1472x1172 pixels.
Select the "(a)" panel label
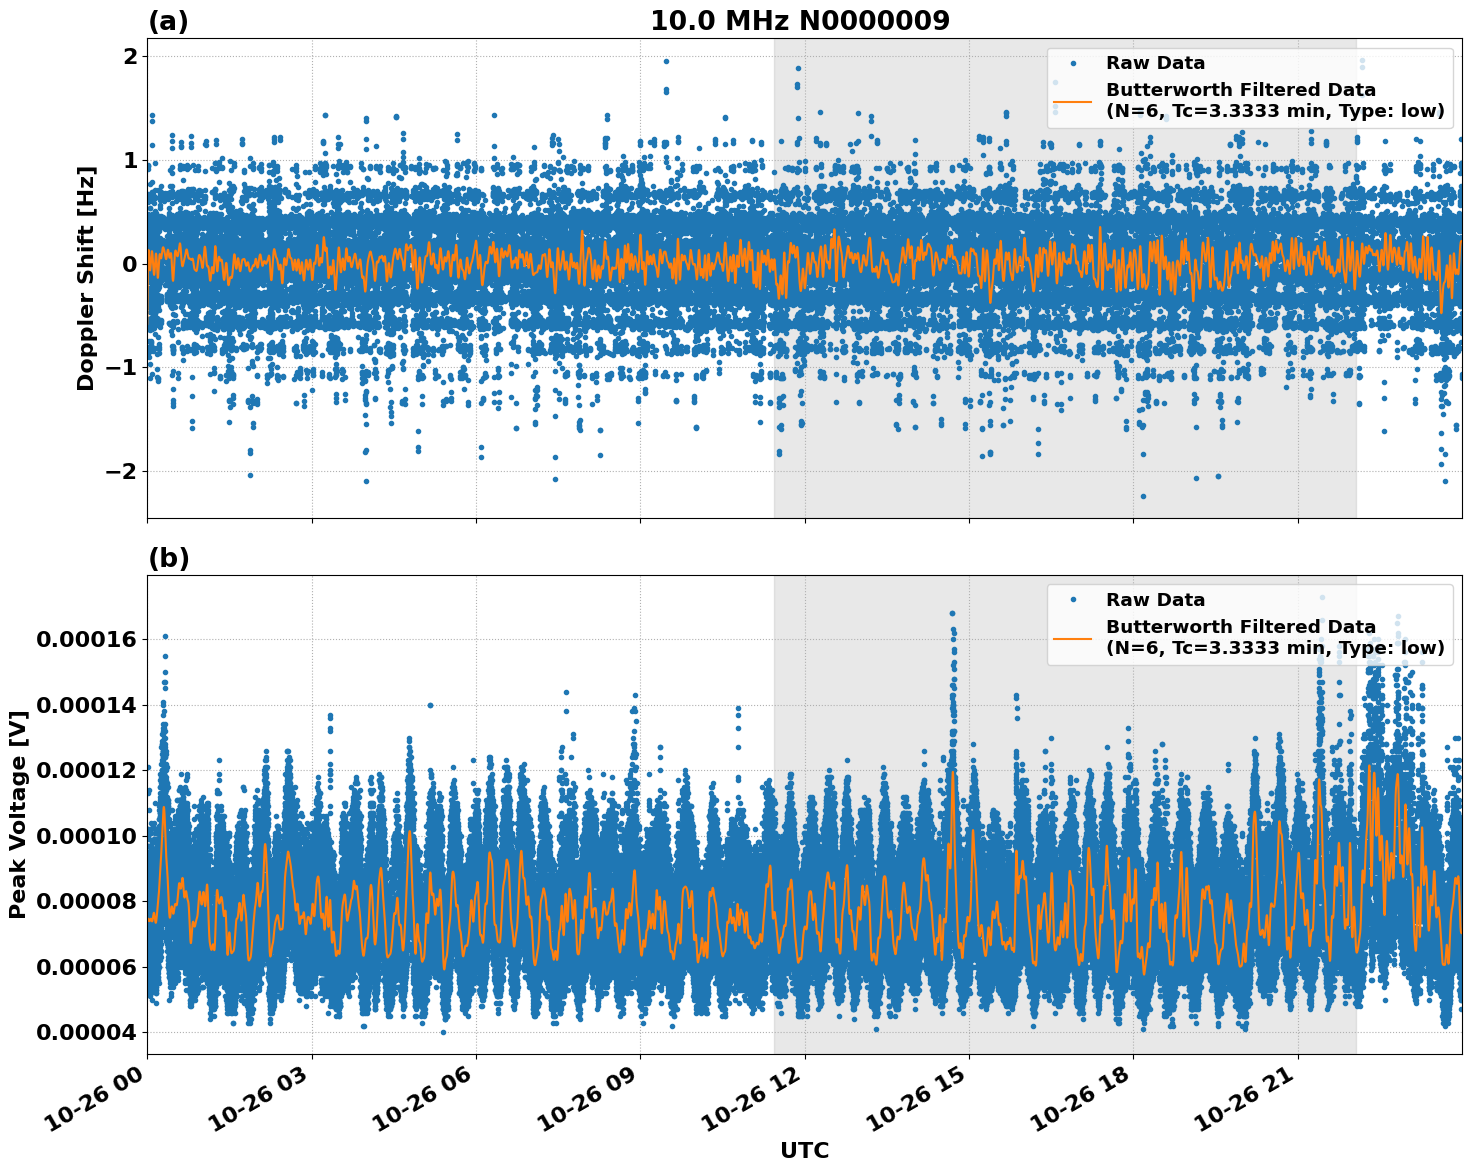(x=168, y=21)
